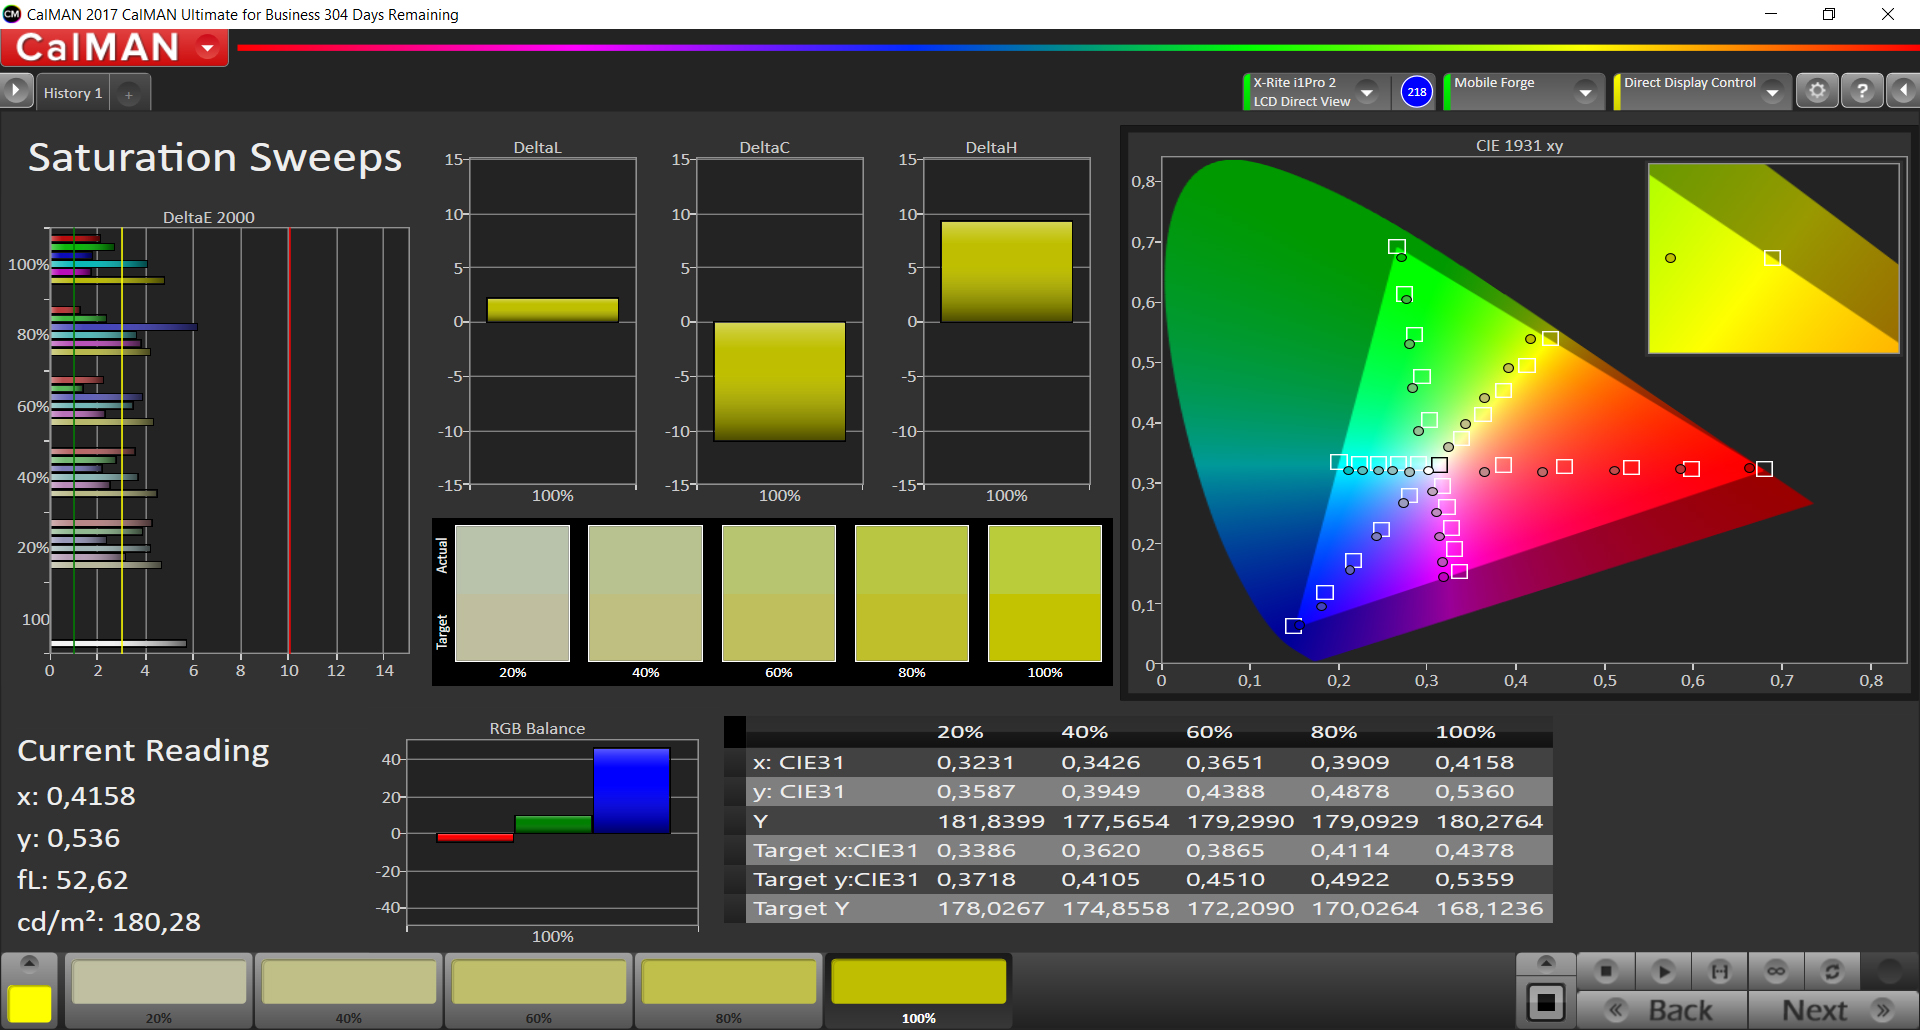1920x1030 pixels.
Task: Click the DeltaC chart bar
Action: [780, 381]
